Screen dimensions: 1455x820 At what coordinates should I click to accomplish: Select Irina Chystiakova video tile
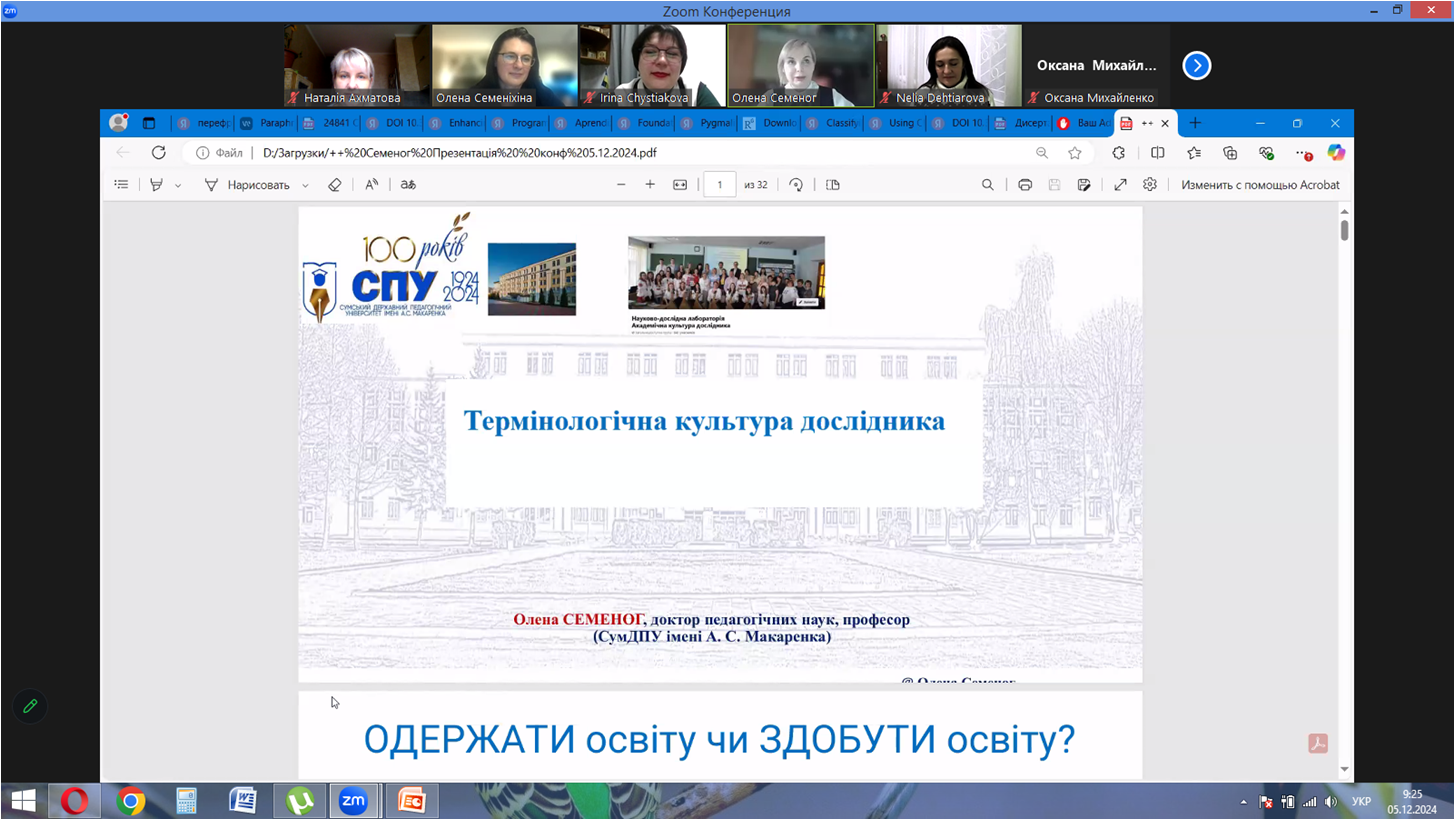tap(652, 66)
